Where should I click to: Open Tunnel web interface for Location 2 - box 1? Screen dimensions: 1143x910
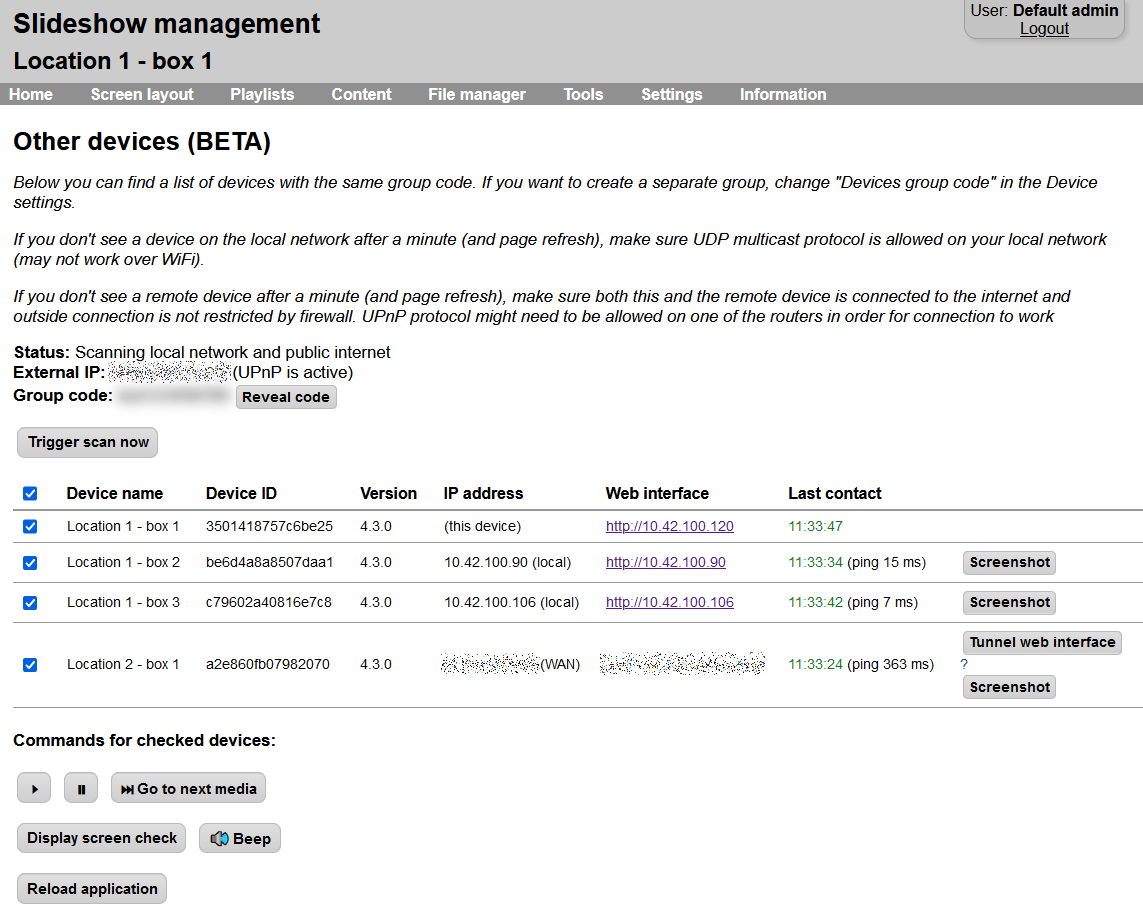point(1041,642)
